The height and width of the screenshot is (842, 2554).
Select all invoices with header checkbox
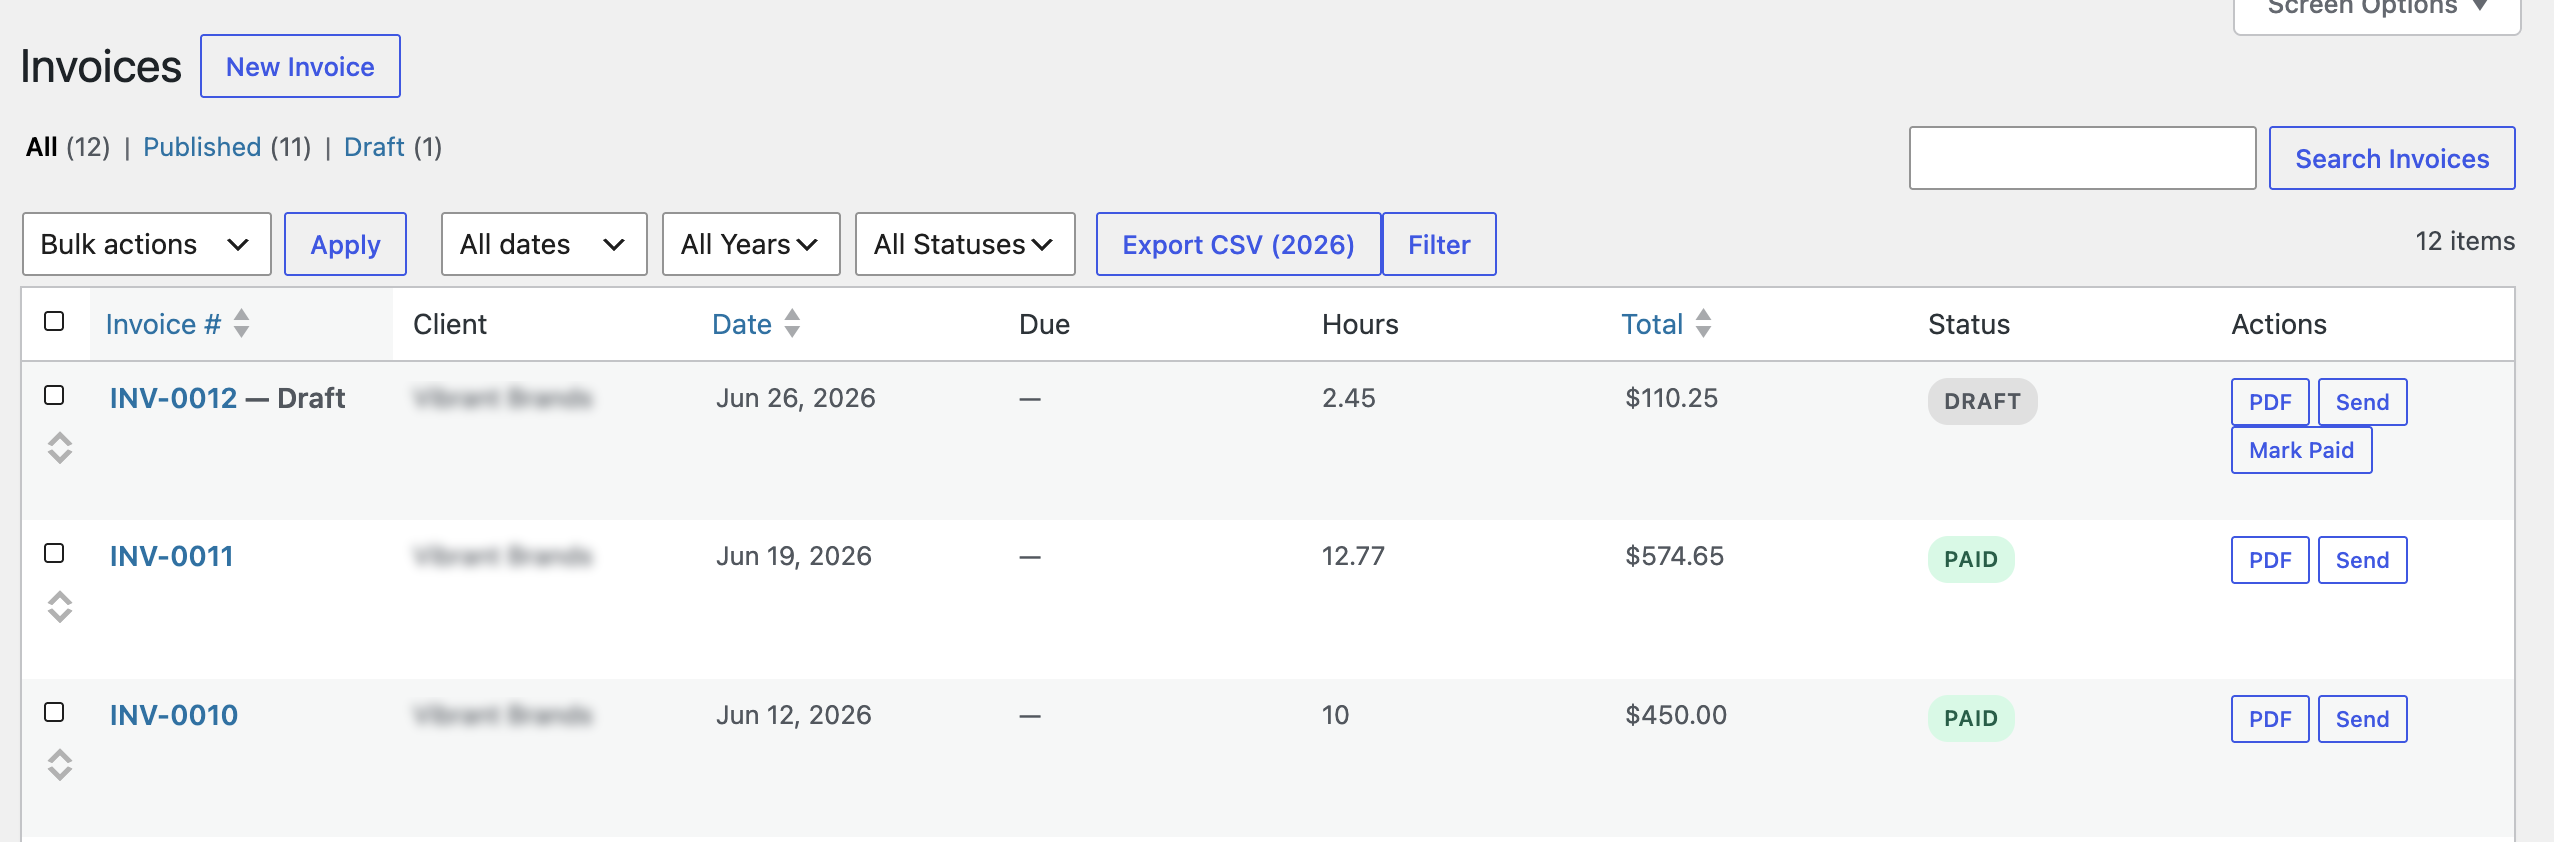coord(55,321)
